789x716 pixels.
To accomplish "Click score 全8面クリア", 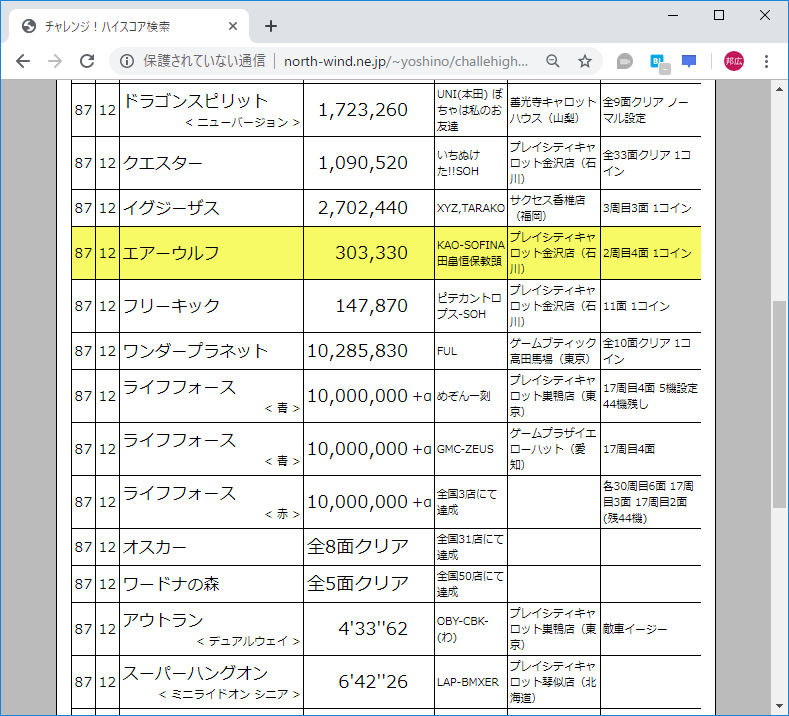I will (x=357, y=546).
